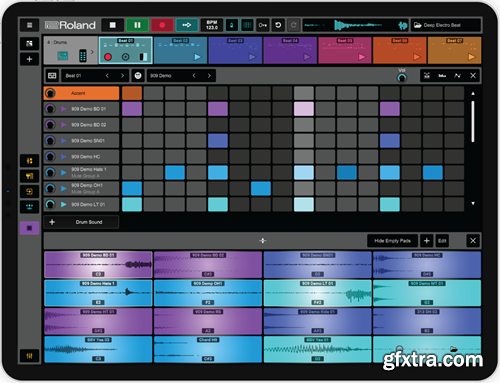Adjust the 909 Demo LT 01 level knob

point(50,204)
